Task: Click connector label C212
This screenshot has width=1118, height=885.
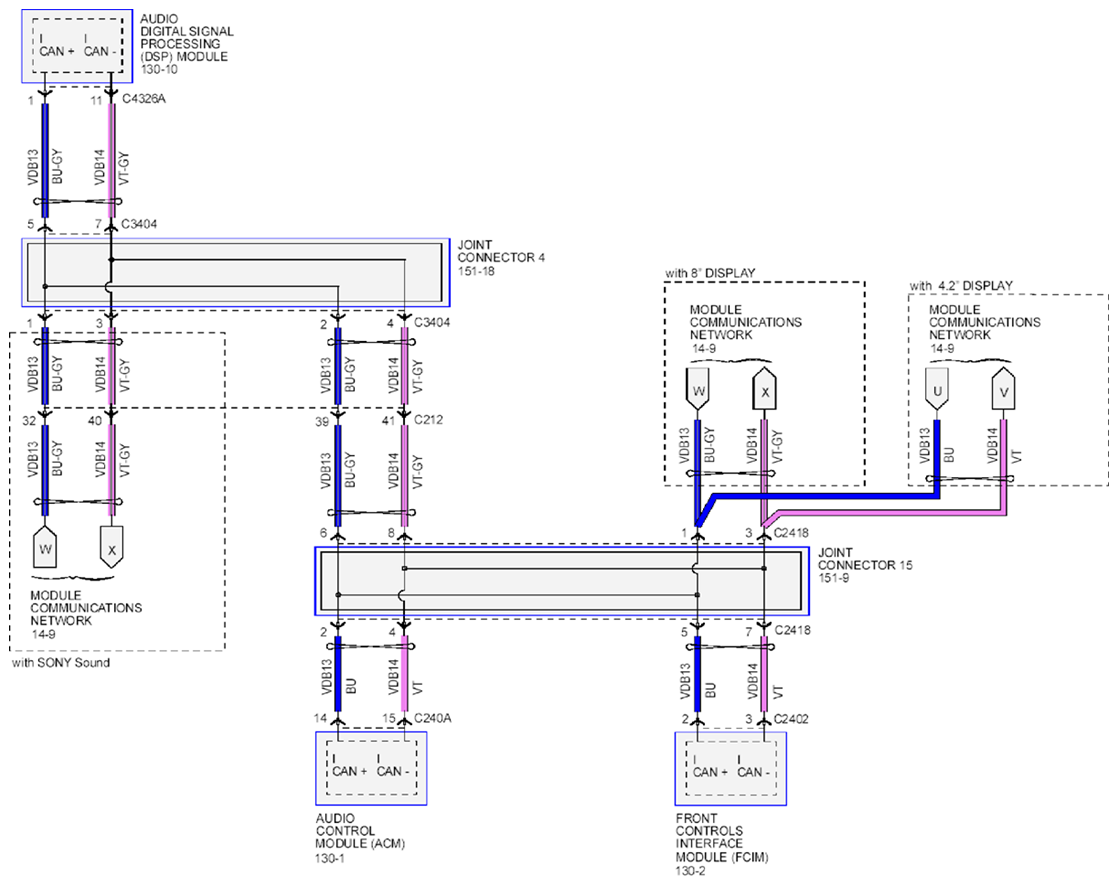Action: [x=428, y=420]
